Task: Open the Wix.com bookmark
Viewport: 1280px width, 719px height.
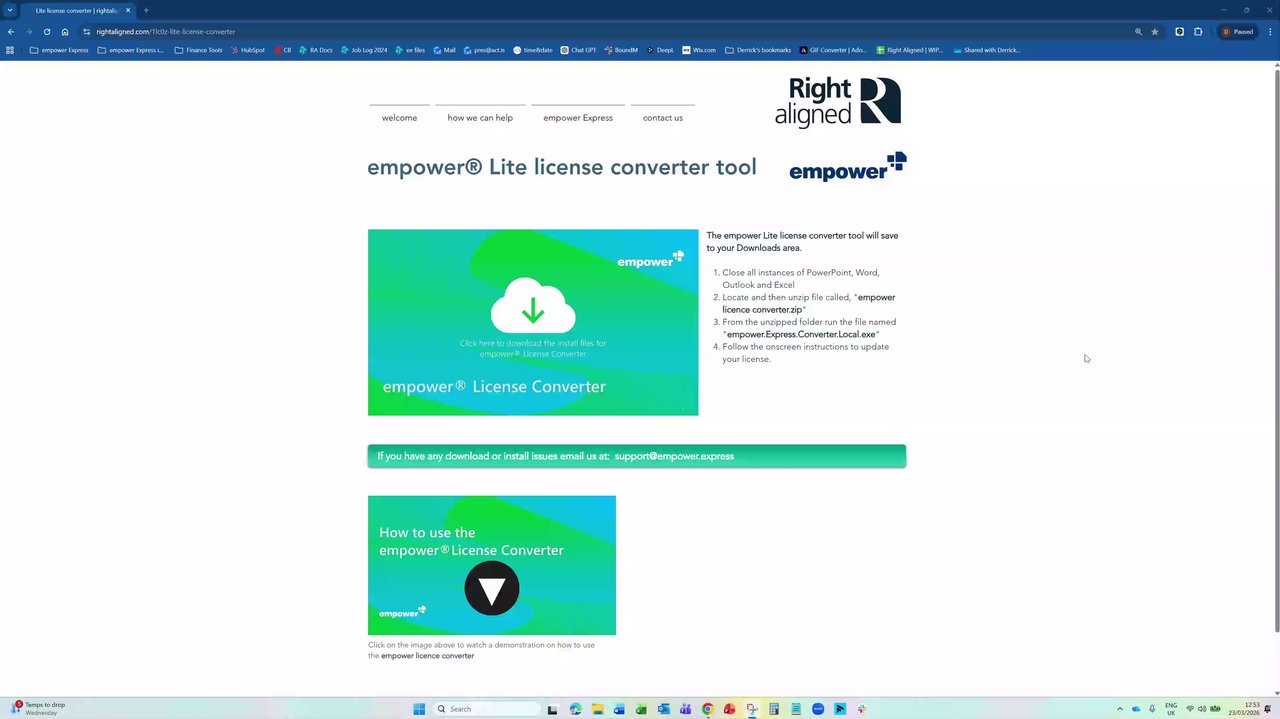Action: pos(699,50)
